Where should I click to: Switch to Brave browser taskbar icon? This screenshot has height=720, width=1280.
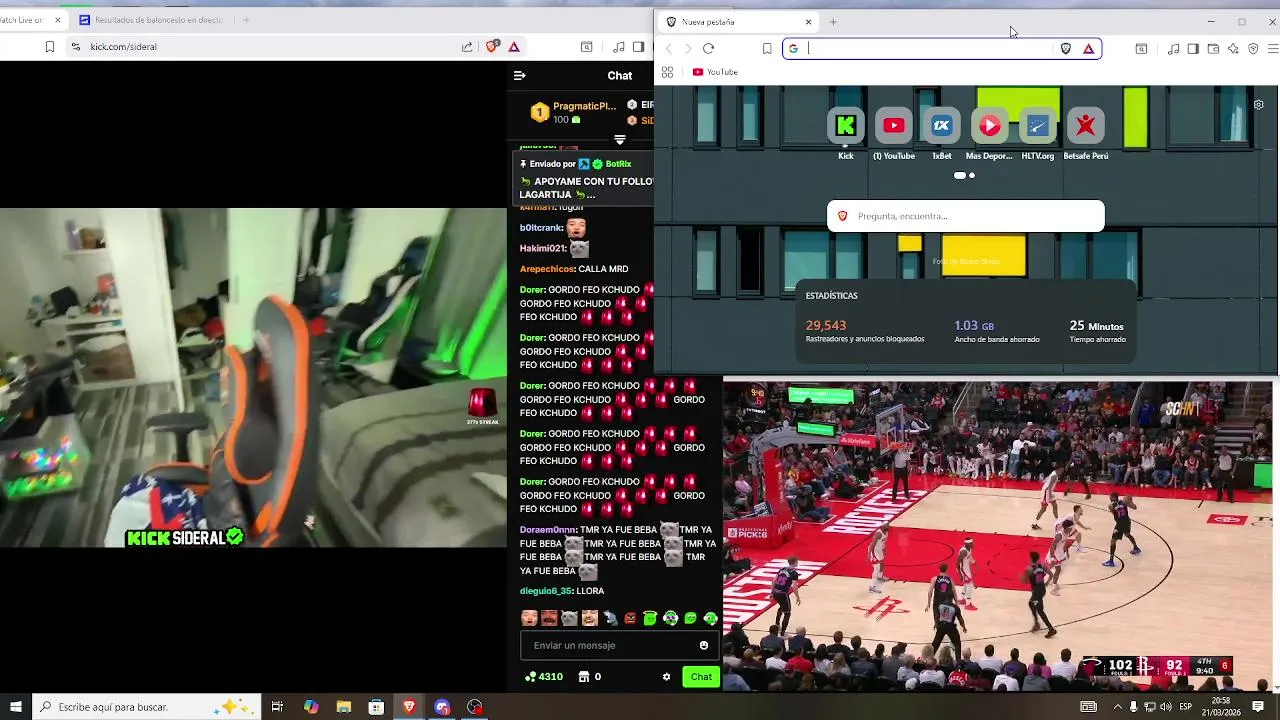tap(409, 707)
